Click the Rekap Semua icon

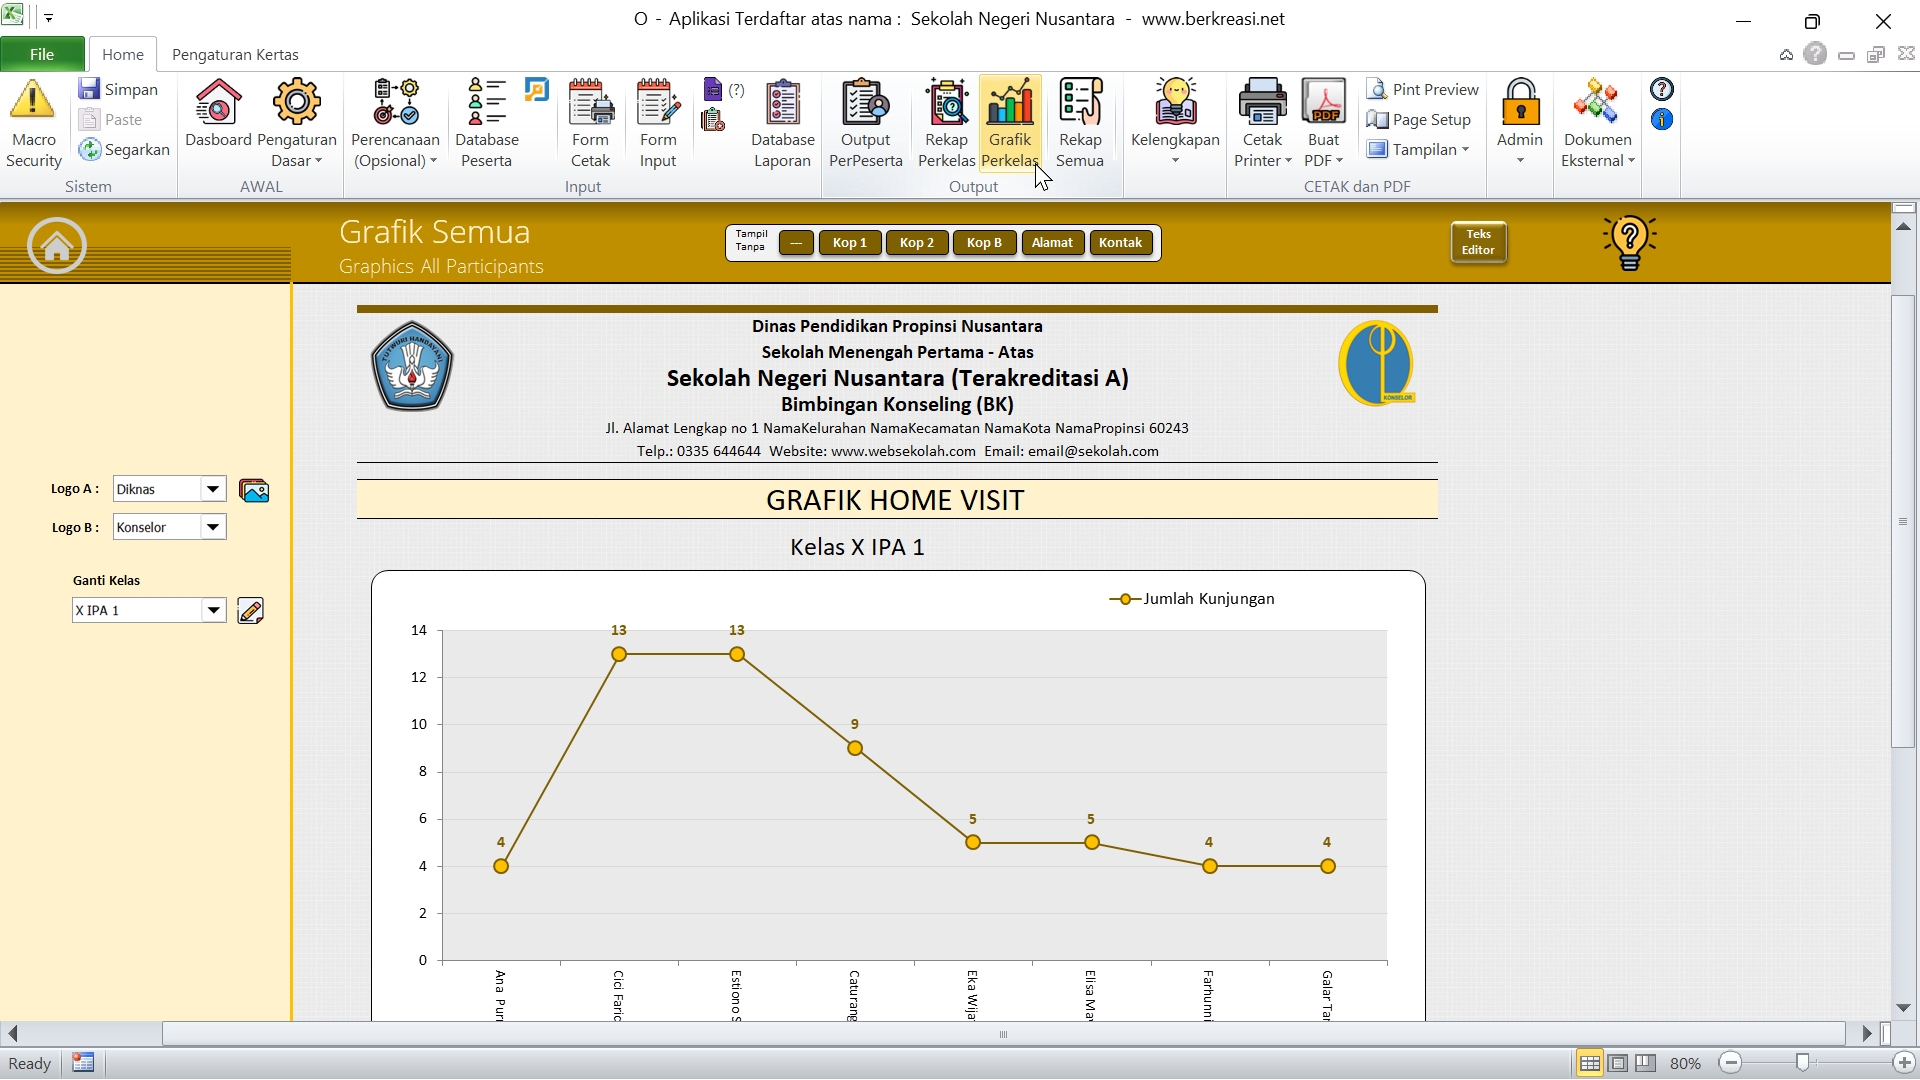click(1080, 103)
